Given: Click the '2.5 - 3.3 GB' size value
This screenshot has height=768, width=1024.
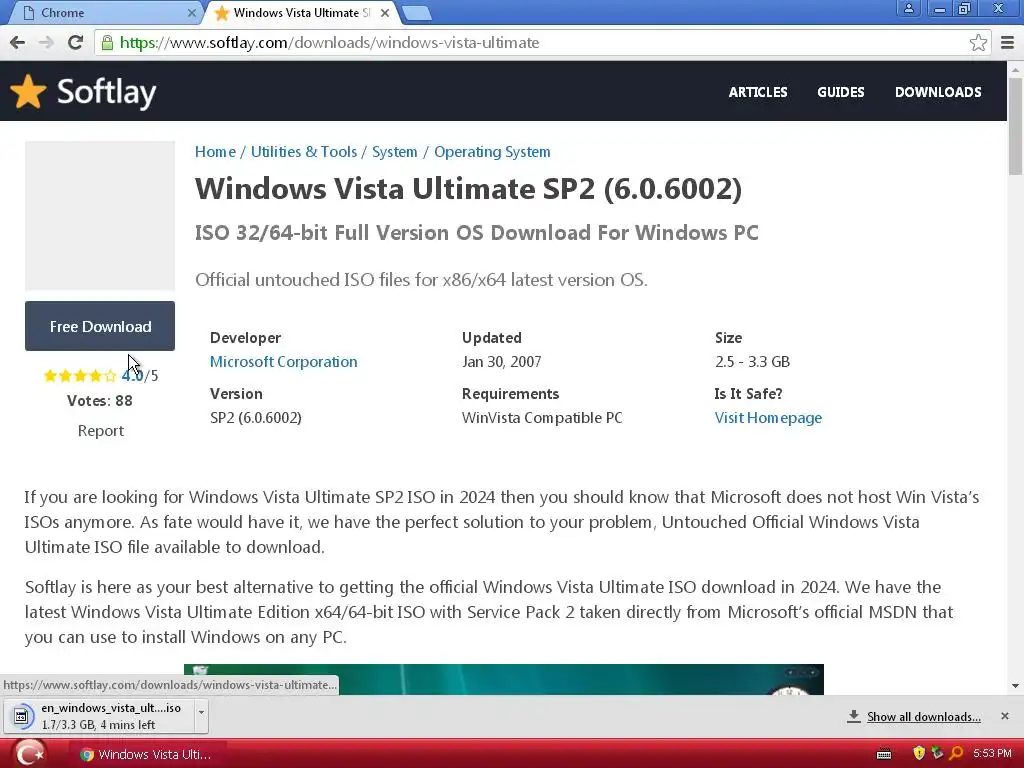Looking at the screenshot, I should click(752, 362).
